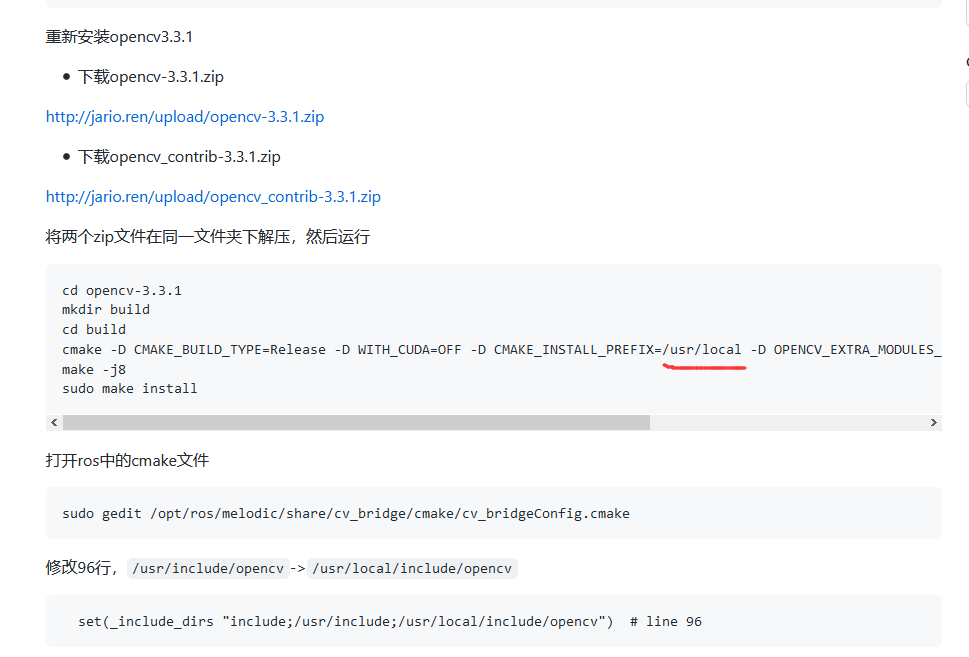
Task: Click /usr/local in CMAKE_INSTALL_PREFIX
Action: 702,350
